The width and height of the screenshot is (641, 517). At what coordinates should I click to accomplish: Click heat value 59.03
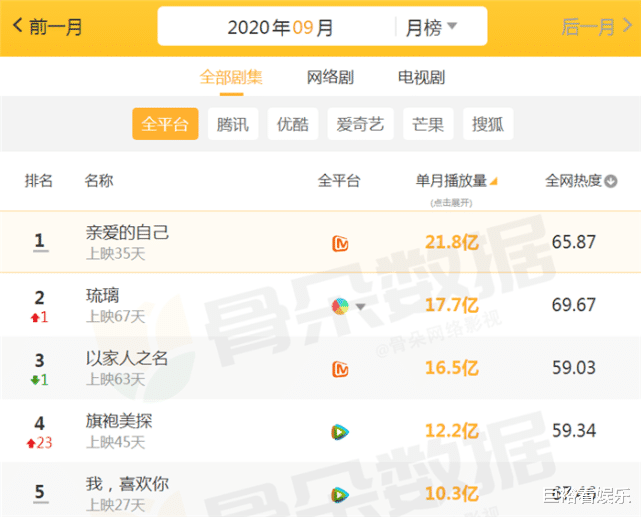[x=574, y=368]
